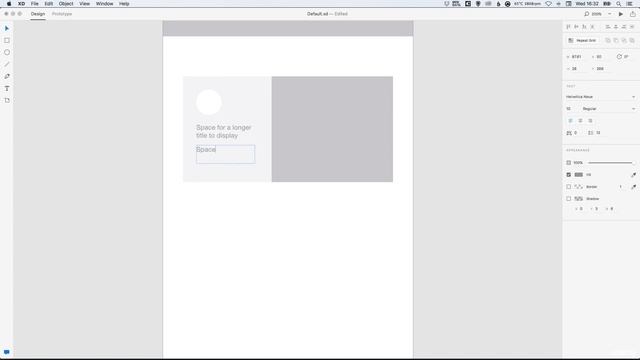Open the Window menu

point(104,4)
